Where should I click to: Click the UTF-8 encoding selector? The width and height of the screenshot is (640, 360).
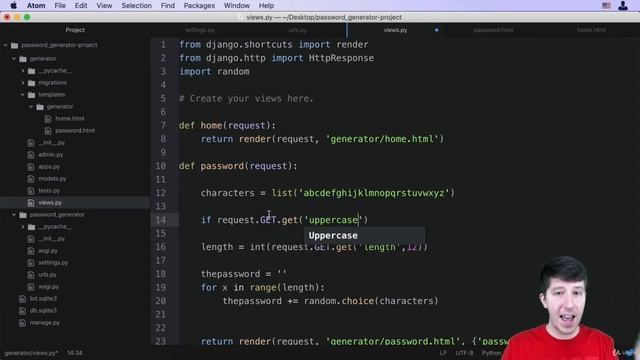tap(464, 353)
